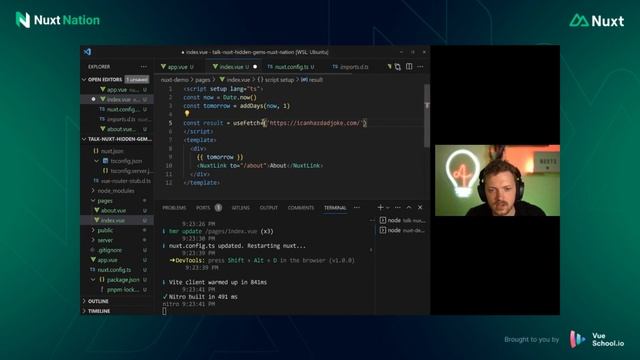The height and width of the screenshot is (360, 640).
Task: Collapse the TALK-NUXT-HIDDEN-GEM project section
Action: point(84,139)
